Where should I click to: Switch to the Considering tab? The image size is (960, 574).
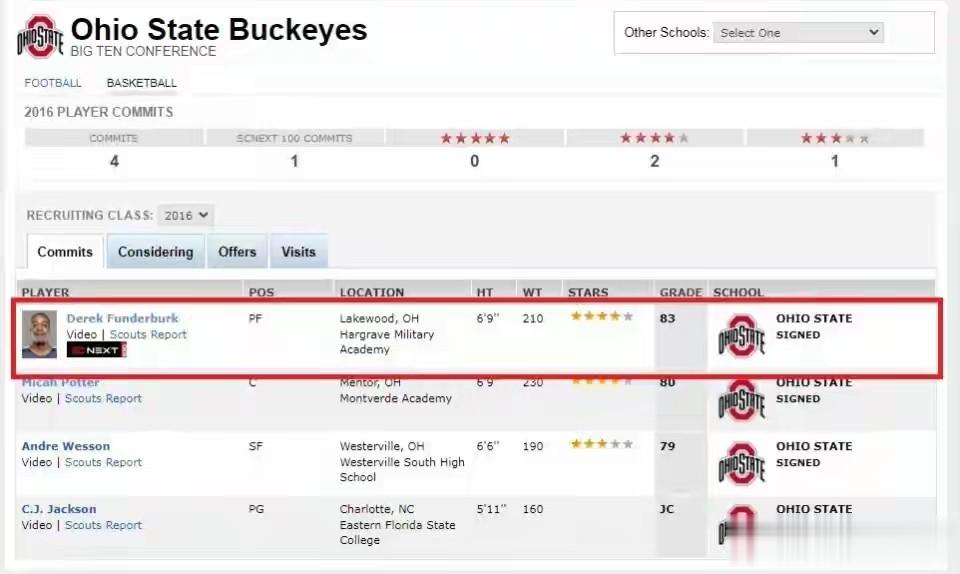tap(156, 252)
